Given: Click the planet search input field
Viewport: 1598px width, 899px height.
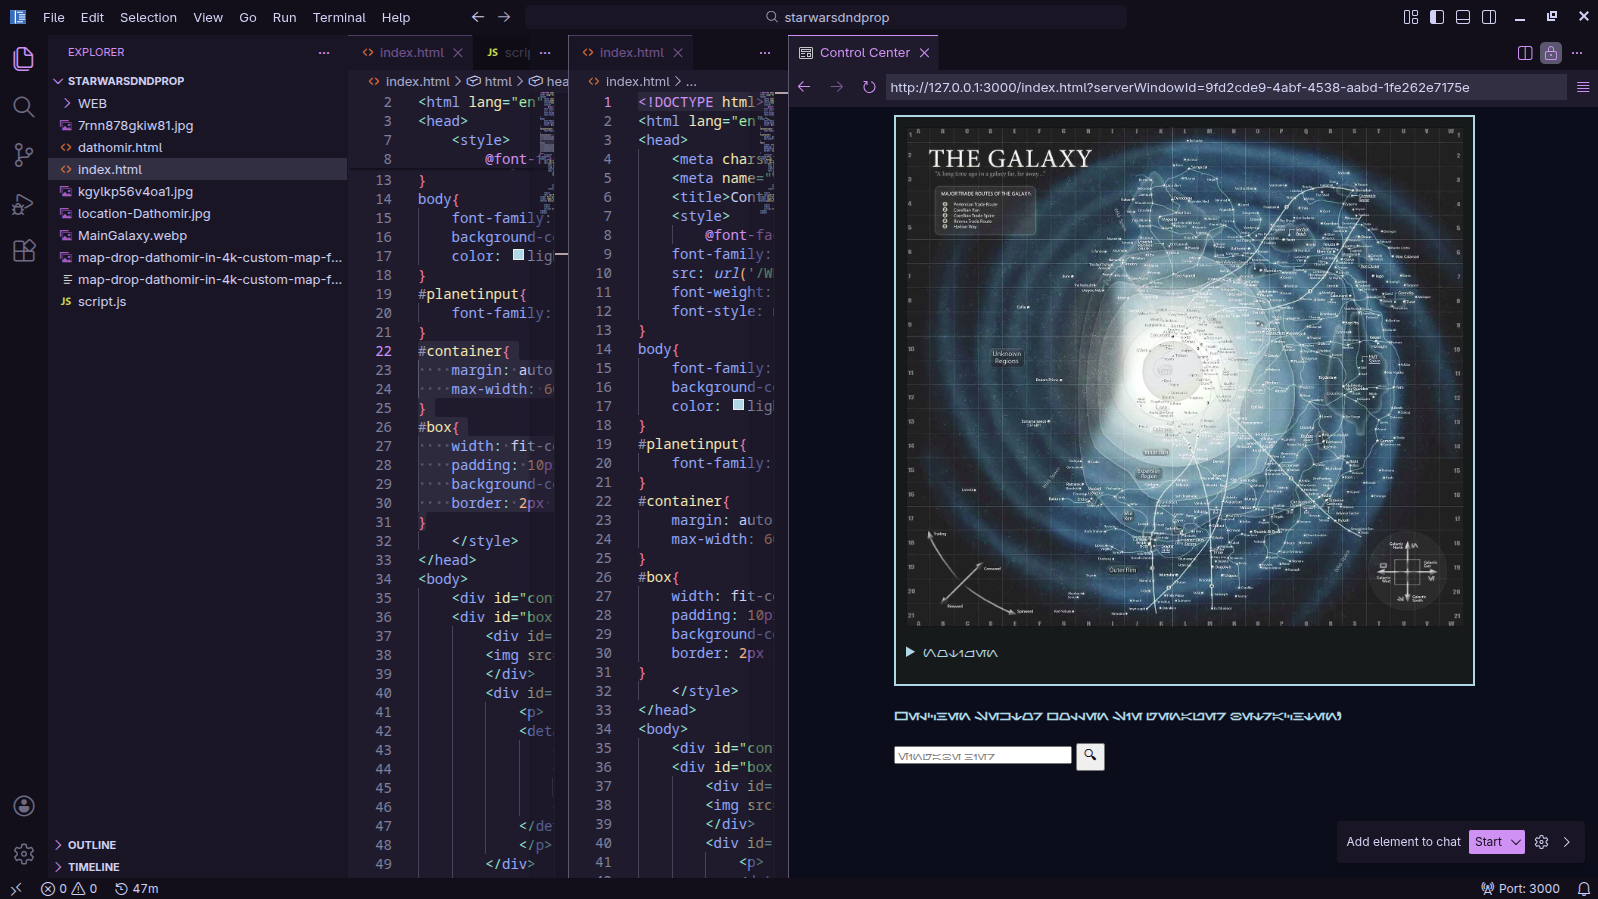Looking at the screenshot, I should 982,756.
